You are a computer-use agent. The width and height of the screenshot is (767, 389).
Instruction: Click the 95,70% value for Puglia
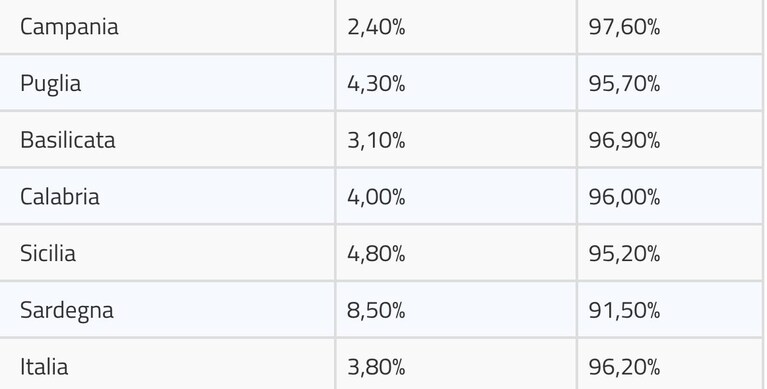pyautogui.click(x=624, y=84)
